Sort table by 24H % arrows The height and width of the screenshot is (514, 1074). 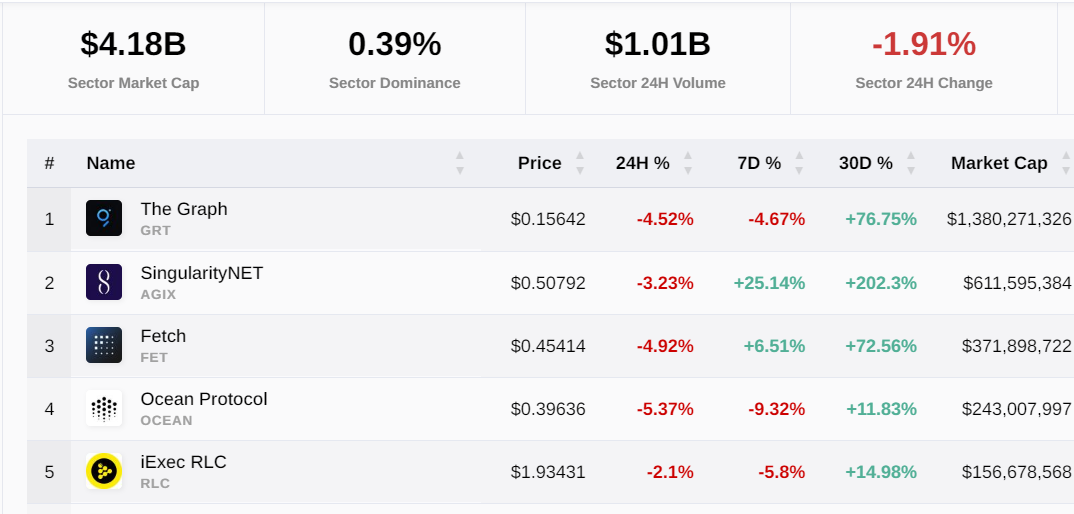pyautogui.click(x=688, y=163)
